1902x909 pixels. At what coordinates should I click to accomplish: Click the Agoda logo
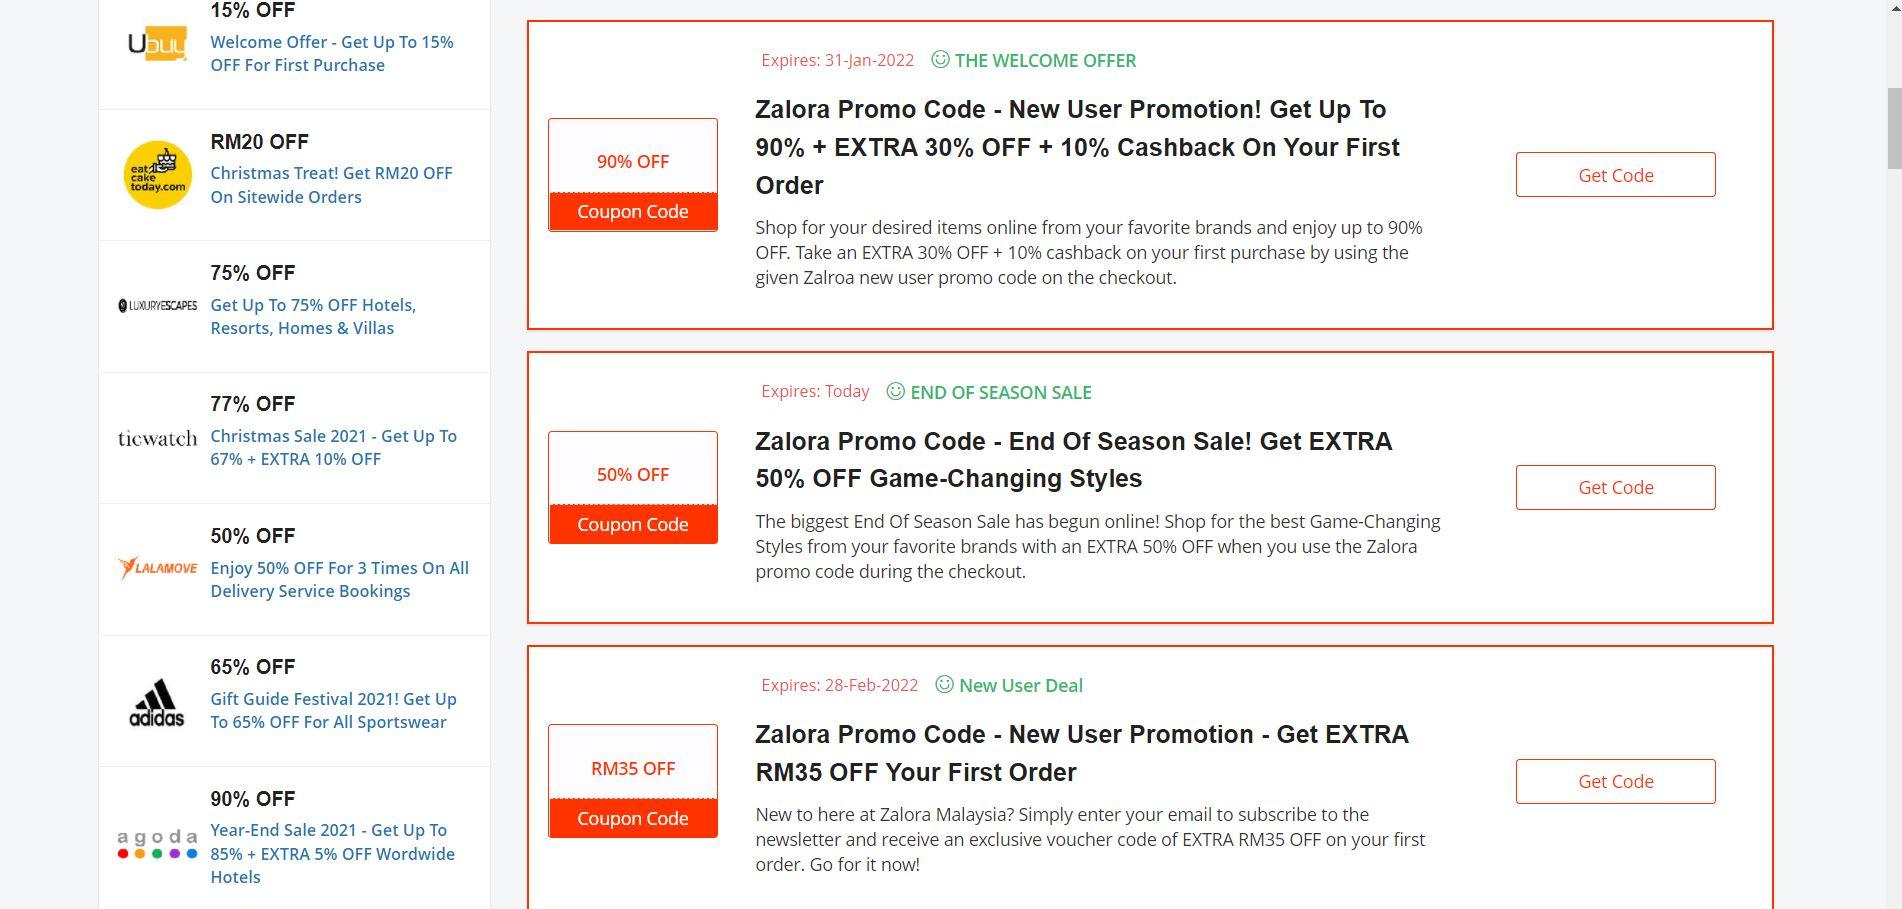158,844
